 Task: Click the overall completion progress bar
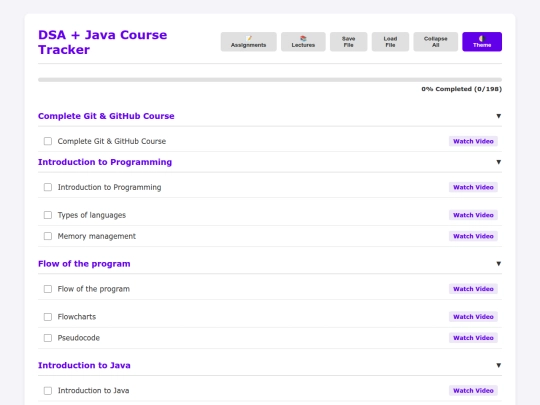[270, 80]
